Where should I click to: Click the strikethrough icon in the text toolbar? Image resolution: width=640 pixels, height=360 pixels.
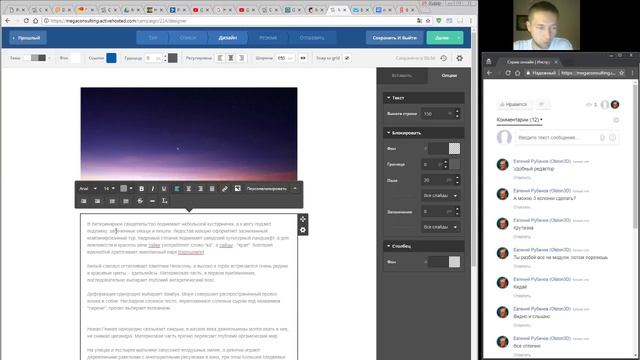tap(140, 201)
